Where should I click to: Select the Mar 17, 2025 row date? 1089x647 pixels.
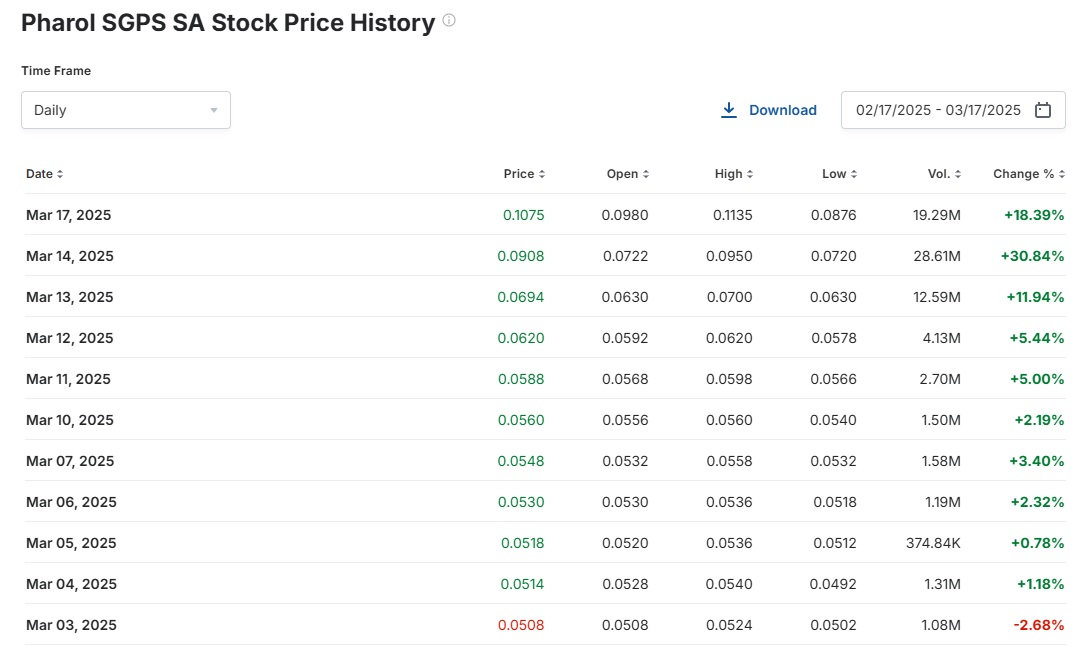(x=68, y=215)
